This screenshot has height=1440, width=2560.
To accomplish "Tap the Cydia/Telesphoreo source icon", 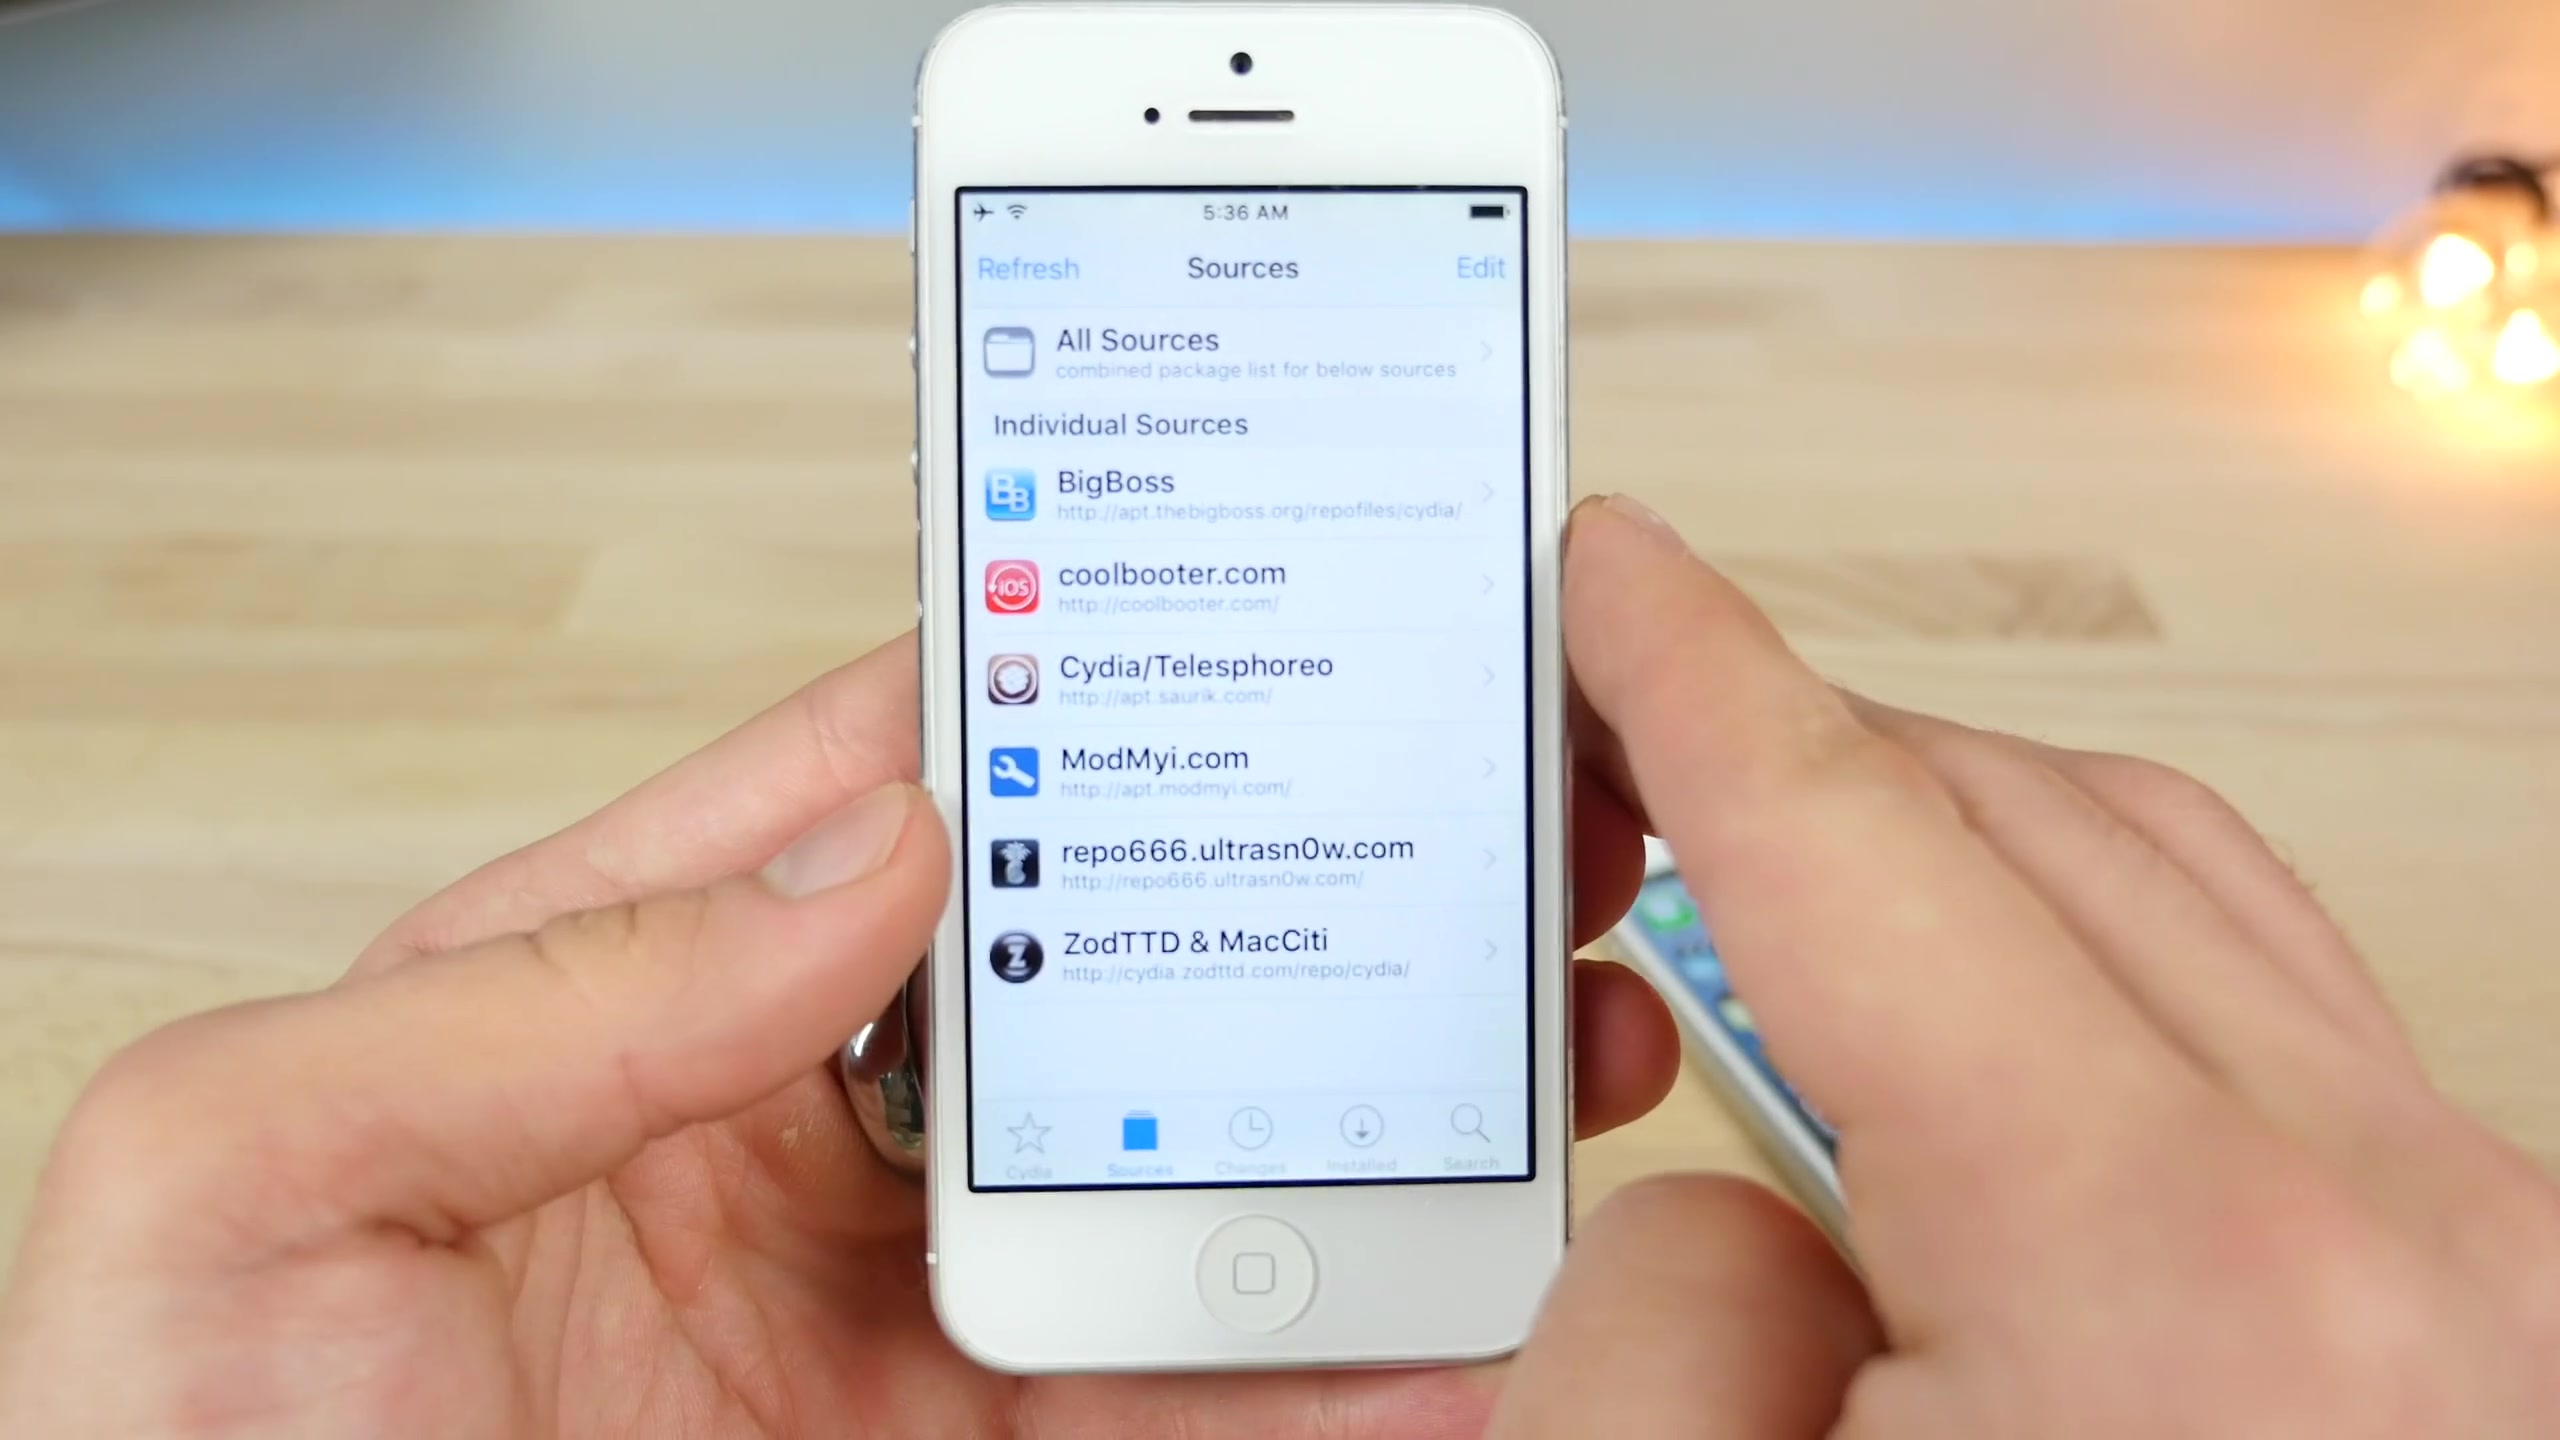I will tap(1011, 677).
